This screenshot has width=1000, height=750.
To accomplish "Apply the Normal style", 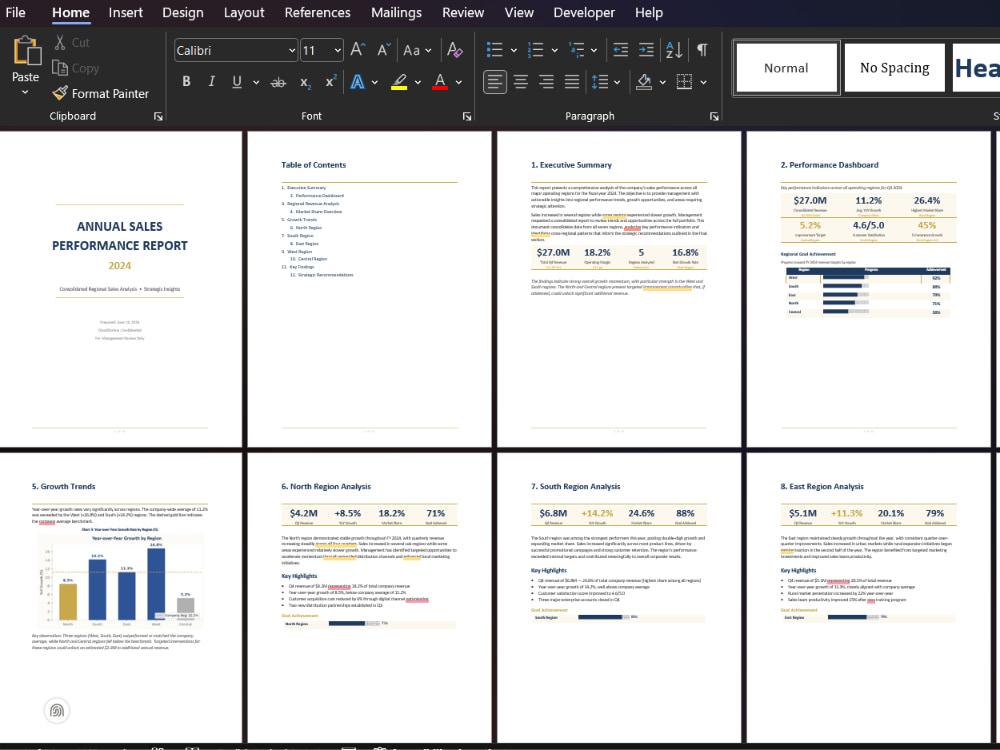I will [786, 68].
